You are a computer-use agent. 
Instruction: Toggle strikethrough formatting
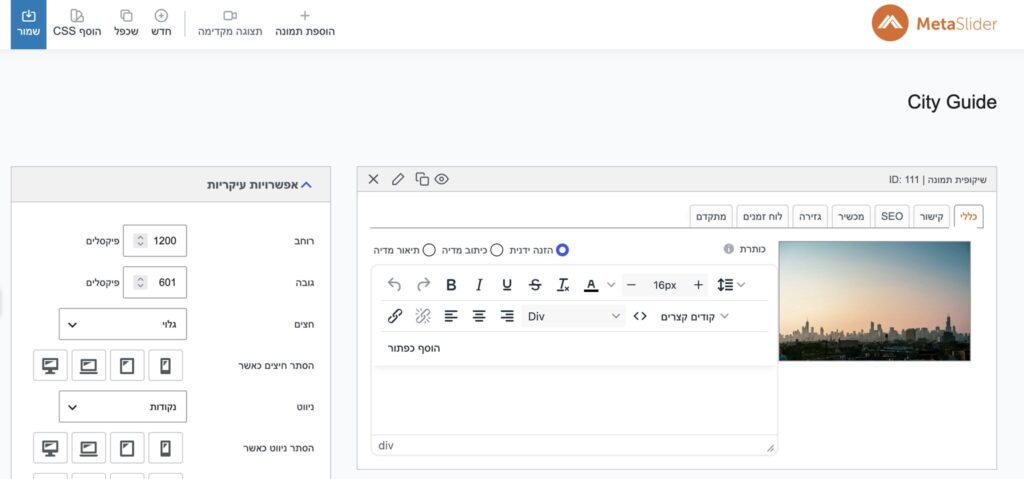pos(535,284)
